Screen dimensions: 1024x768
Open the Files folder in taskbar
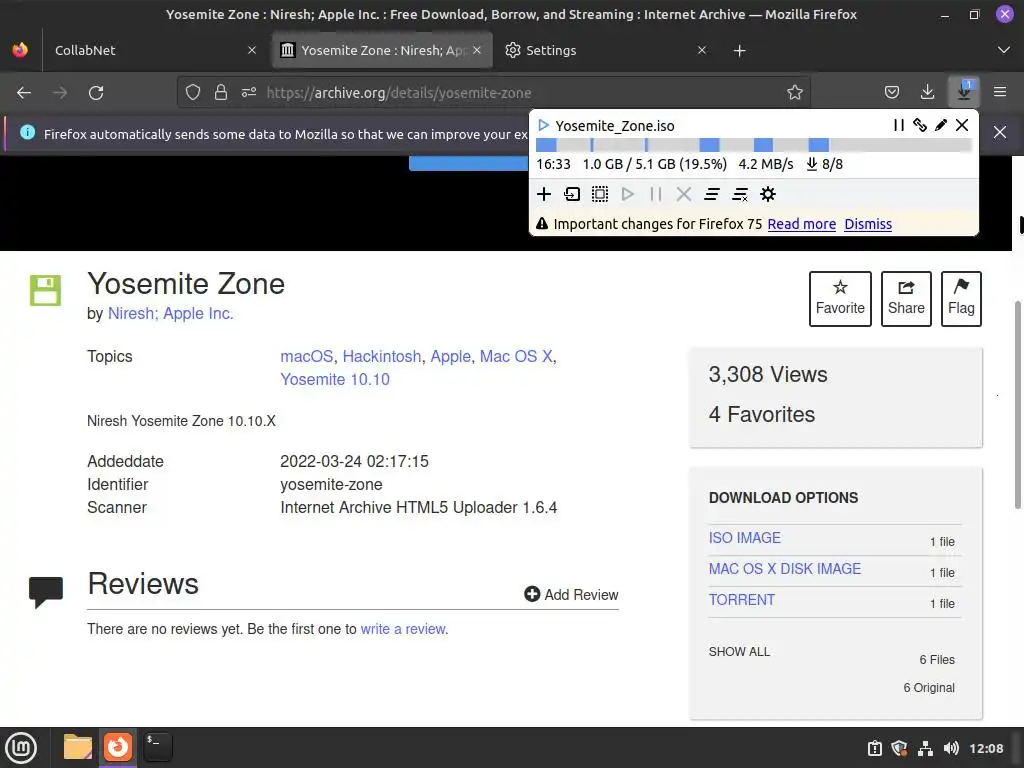pos(77,747)
